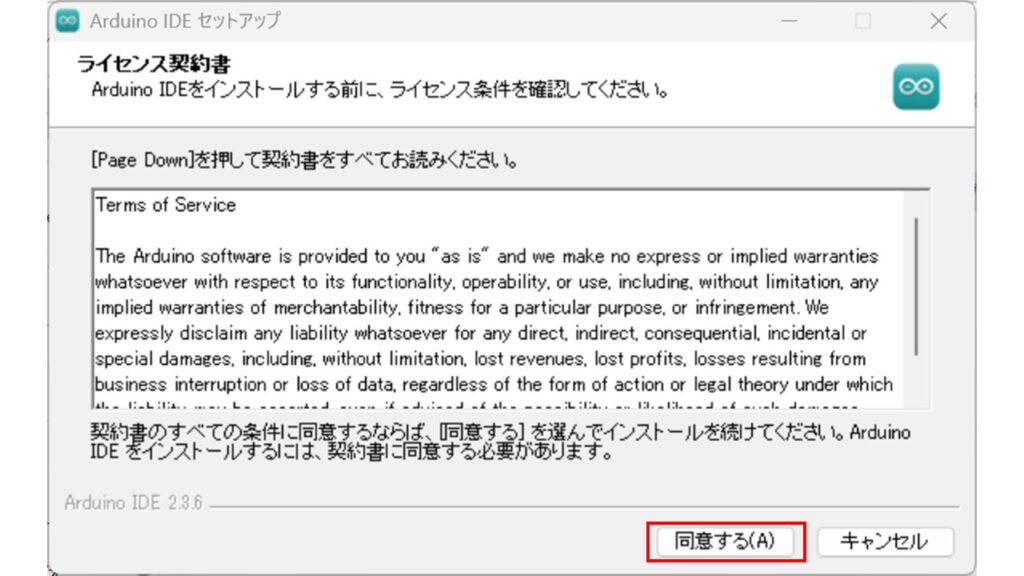Screen dimensions: 1024x576
Task: Click the license text scrollbar thumb
Action: coord(916,287)
